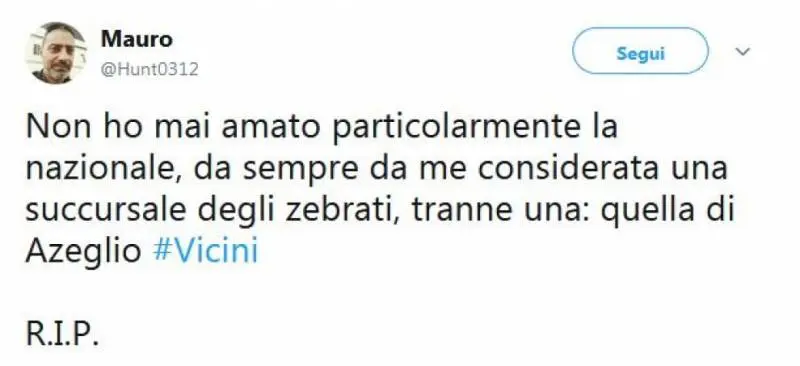Expand the tweet options chevron
The width and height of the screenshot is (800, 366).
click(743, 52)
